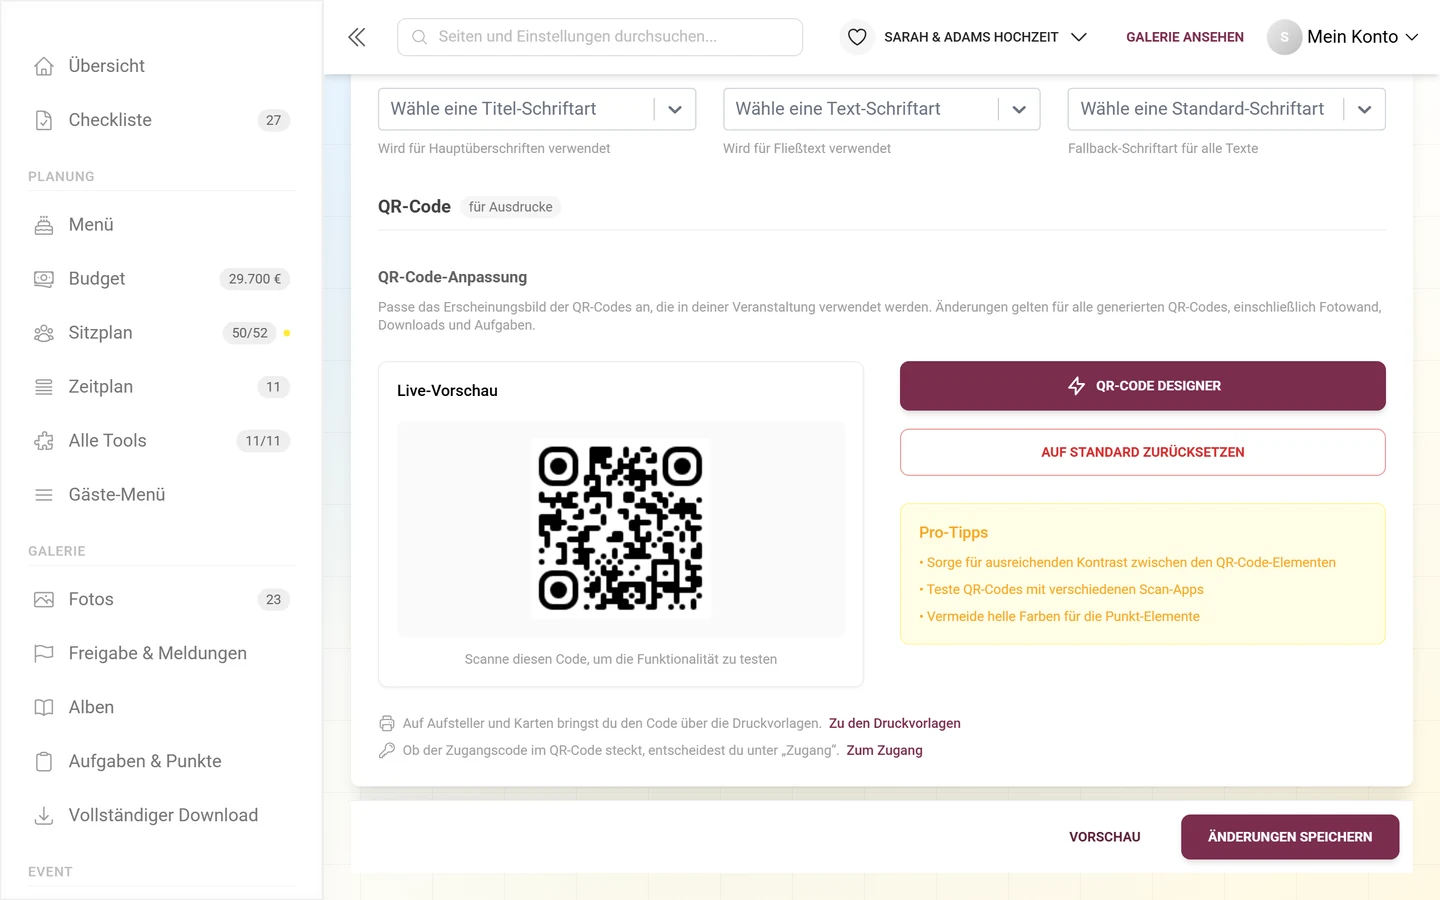Viewport: 1440px width, 900px height.
Task: Collapse sidebar with double-chevron icon
Action: 357,37
